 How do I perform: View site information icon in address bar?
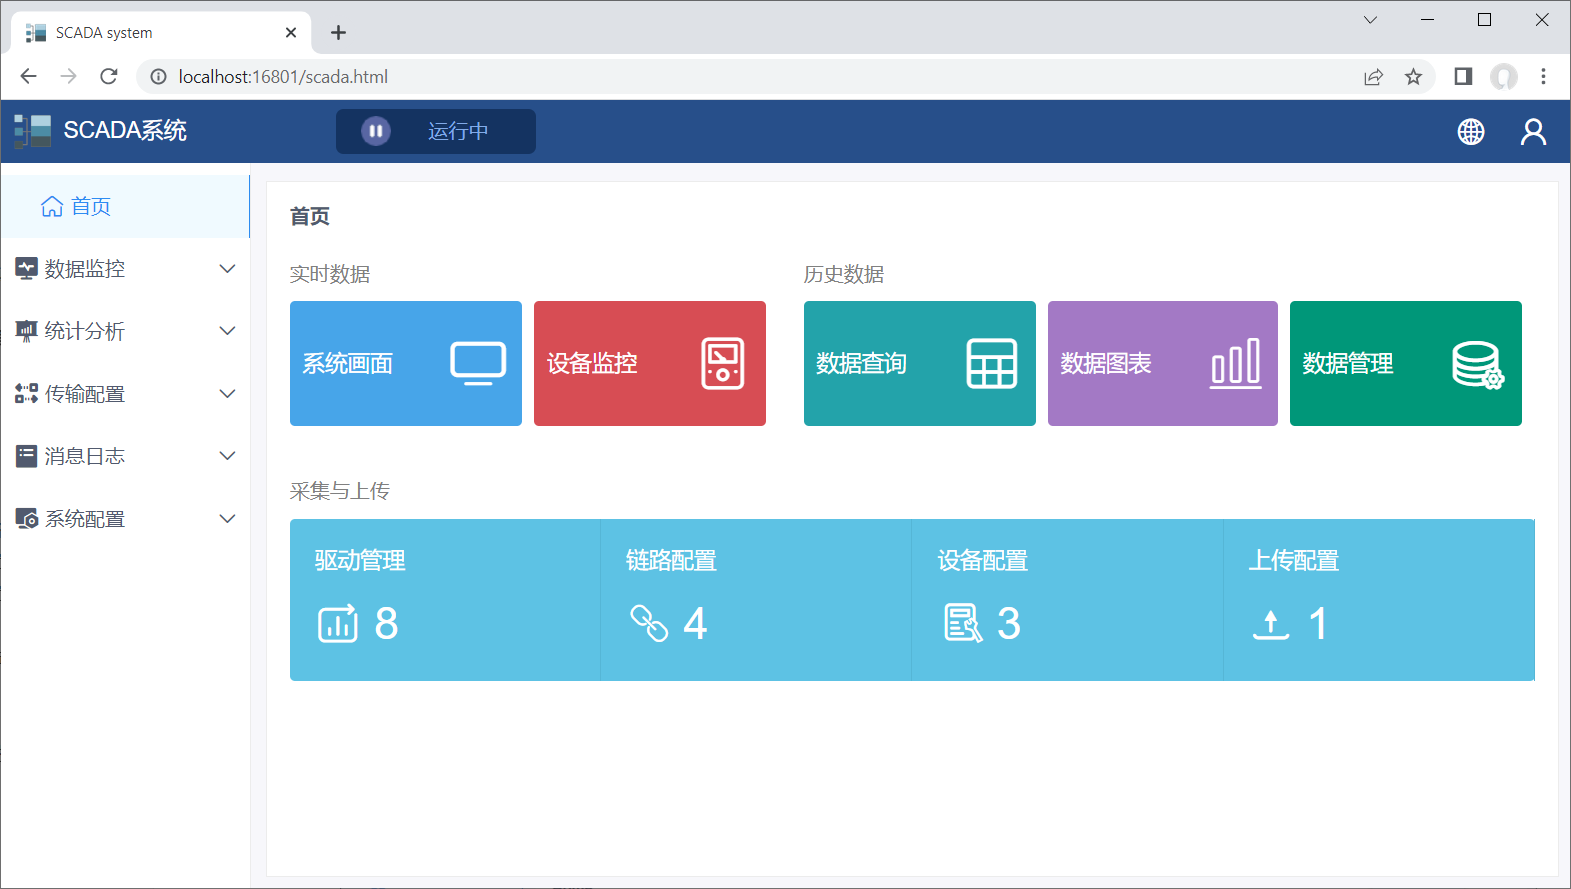pos(158,77)
